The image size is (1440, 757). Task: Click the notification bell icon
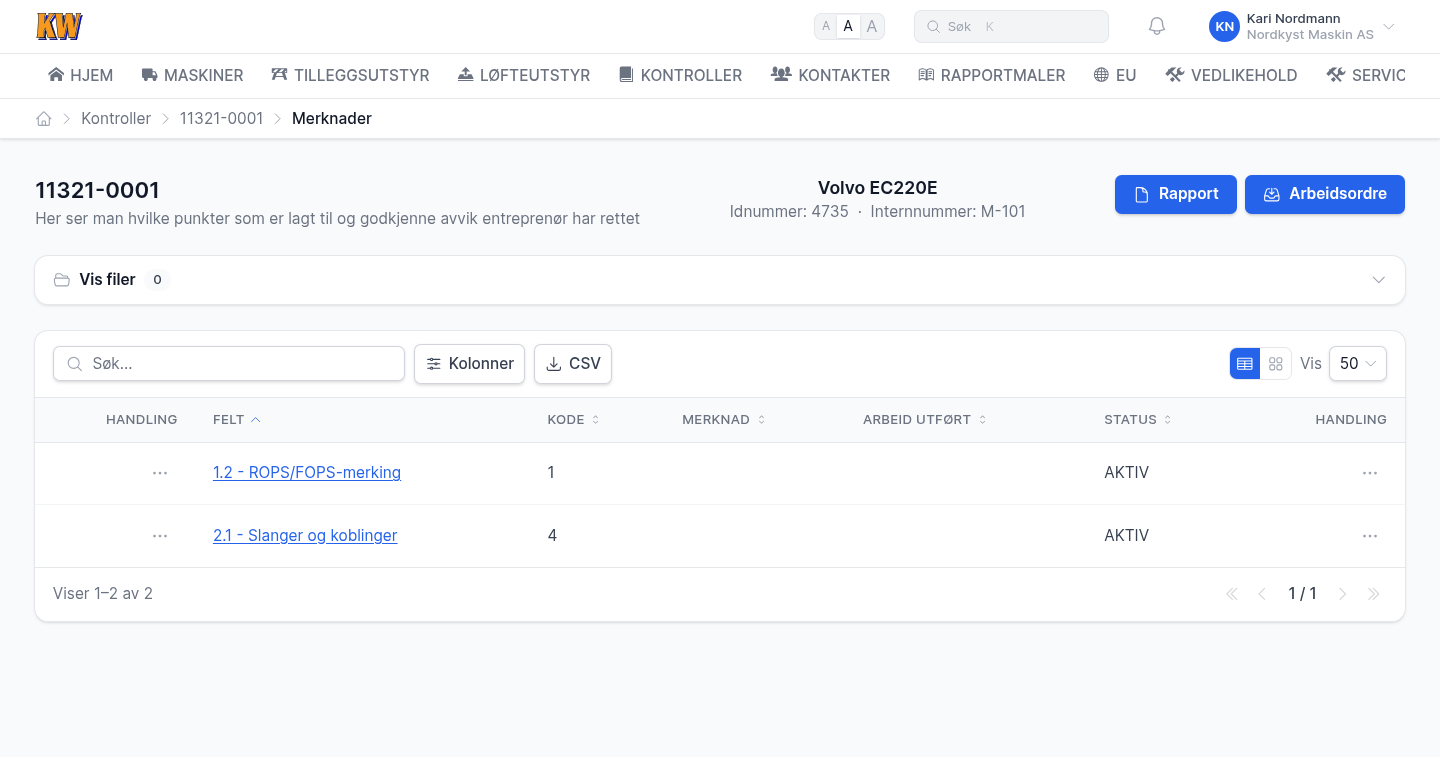1157,27
